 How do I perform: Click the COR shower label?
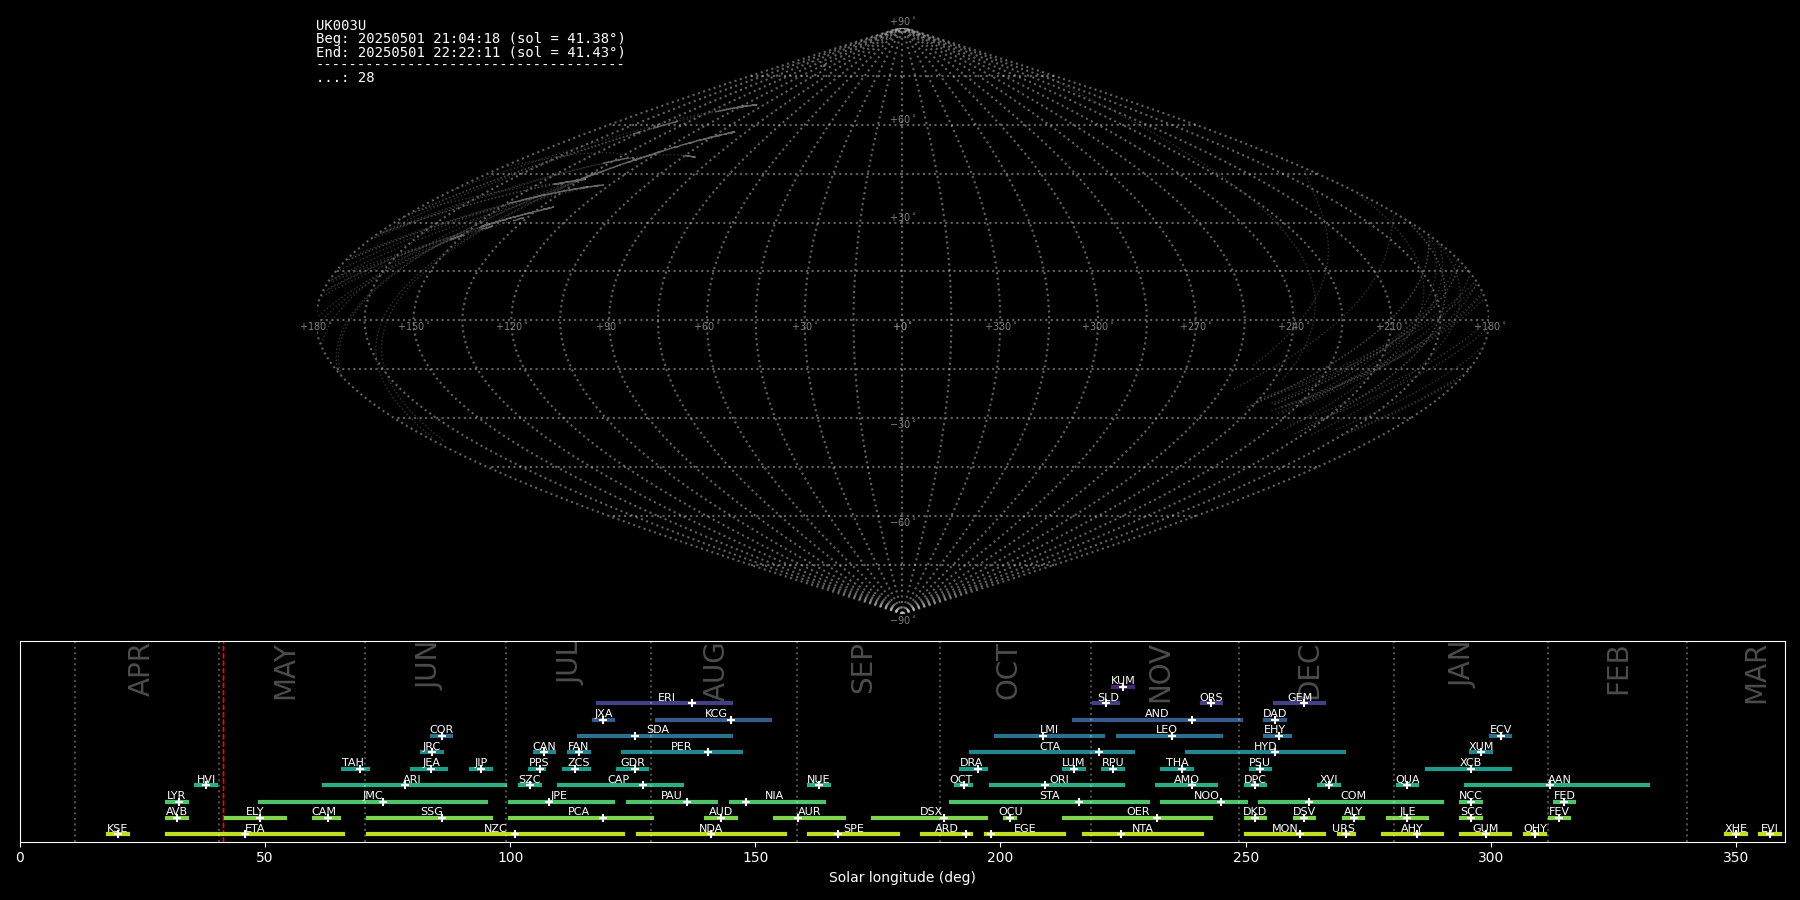(441, 730)
